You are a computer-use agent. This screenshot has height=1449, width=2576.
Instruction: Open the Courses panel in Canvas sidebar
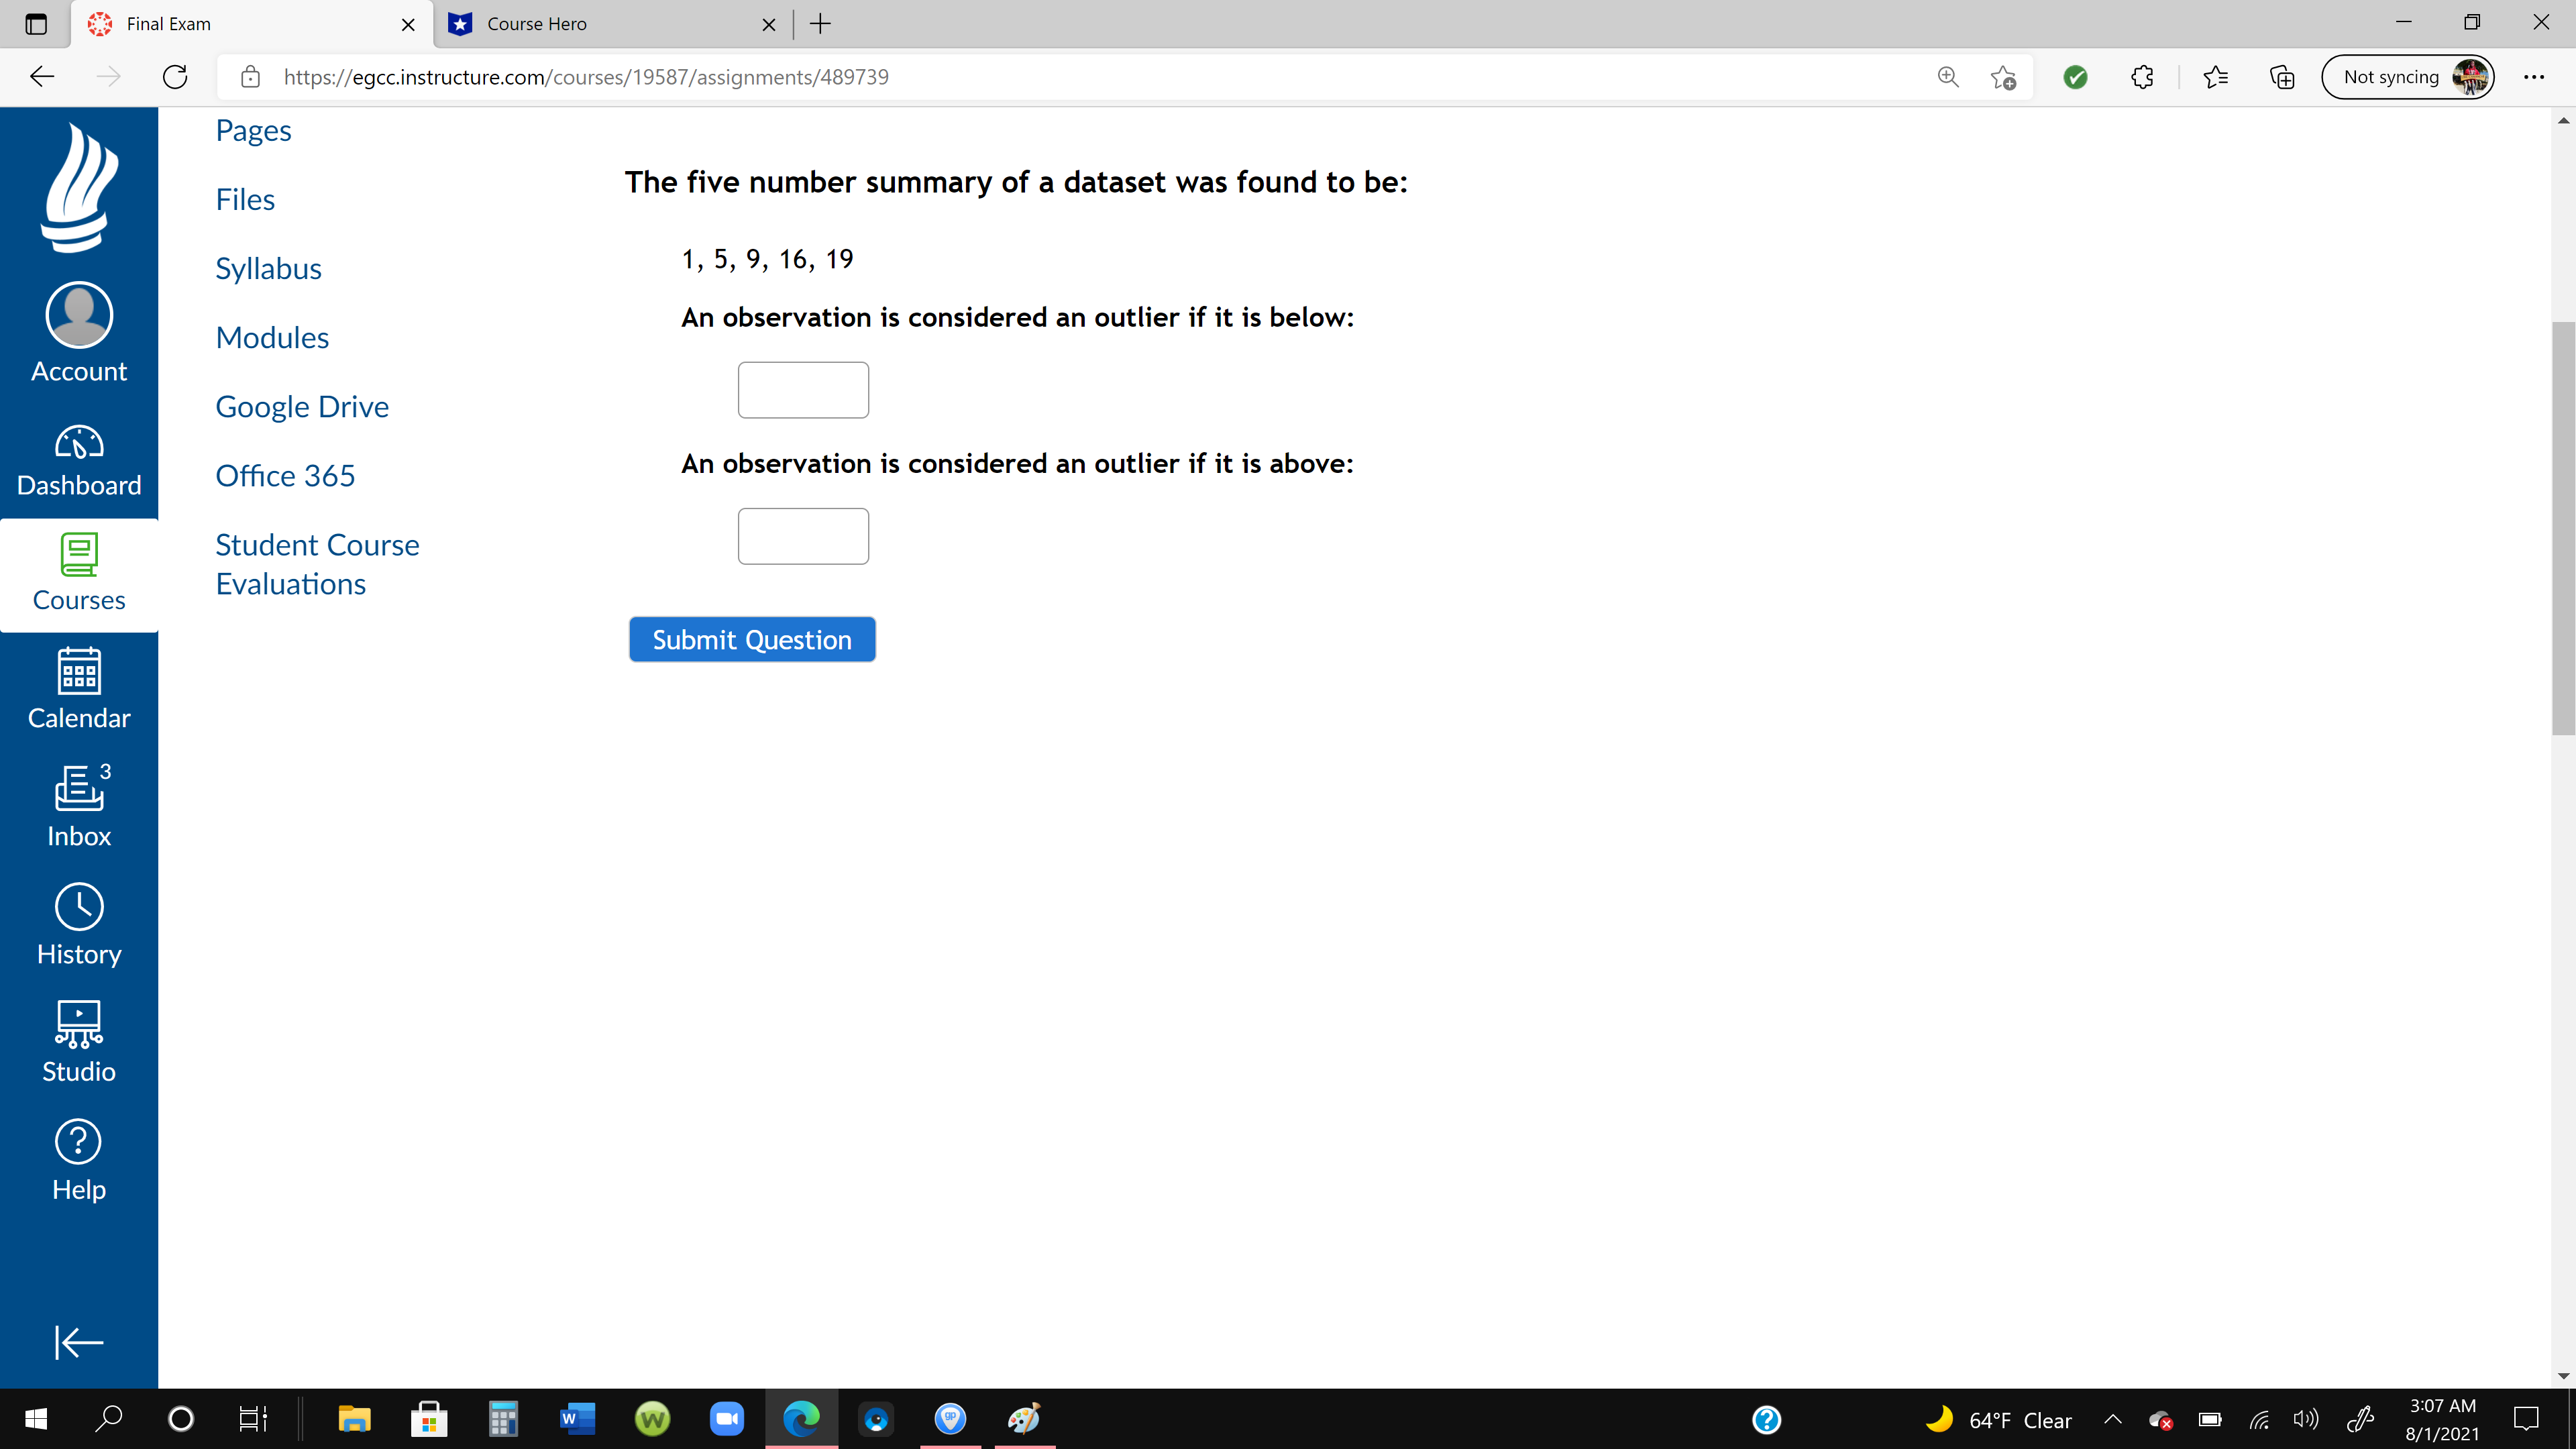click(78, 575)
